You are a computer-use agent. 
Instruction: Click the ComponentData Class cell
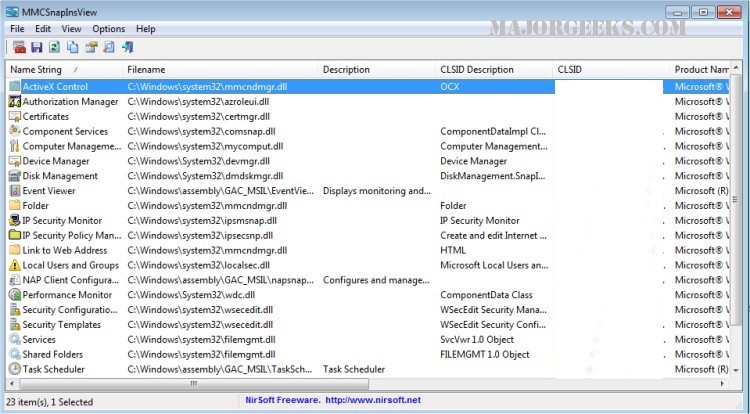point(486,294)
